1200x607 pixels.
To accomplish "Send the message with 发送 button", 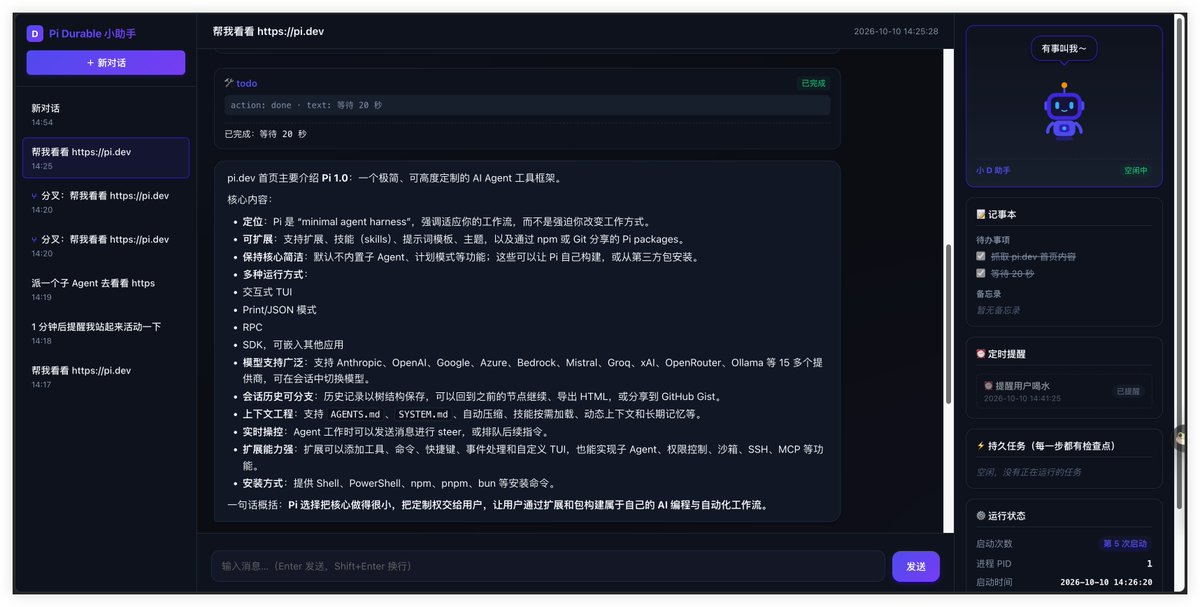I will pos(916,566).
